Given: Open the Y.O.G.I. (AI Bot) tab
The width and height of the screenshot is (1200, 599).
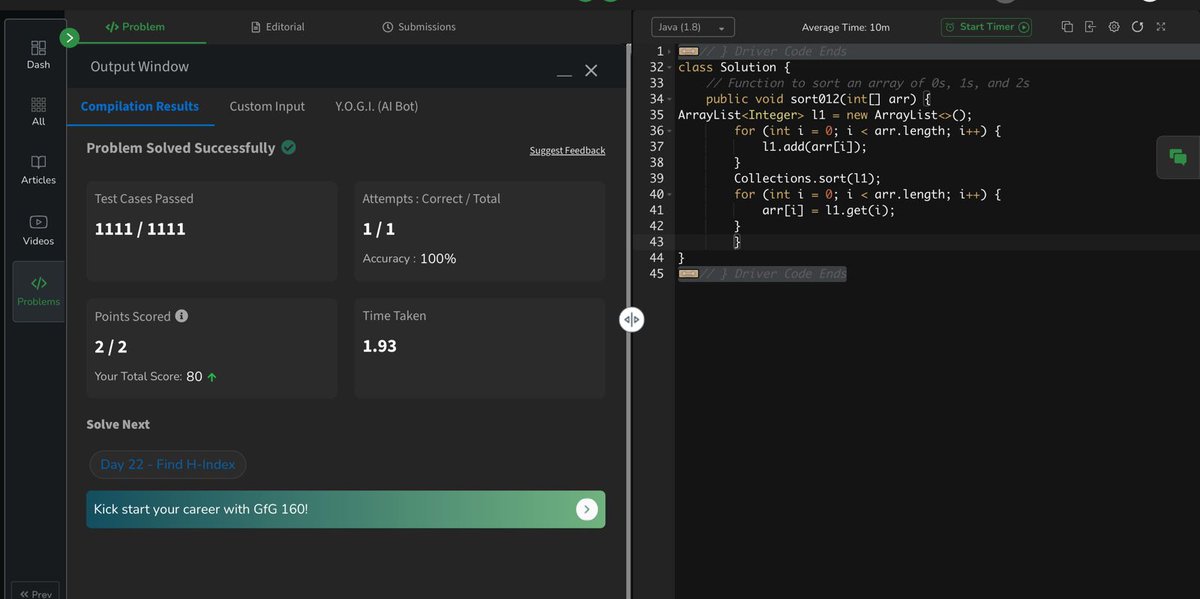Looking at the screenshot, I should tap(377, 106).
